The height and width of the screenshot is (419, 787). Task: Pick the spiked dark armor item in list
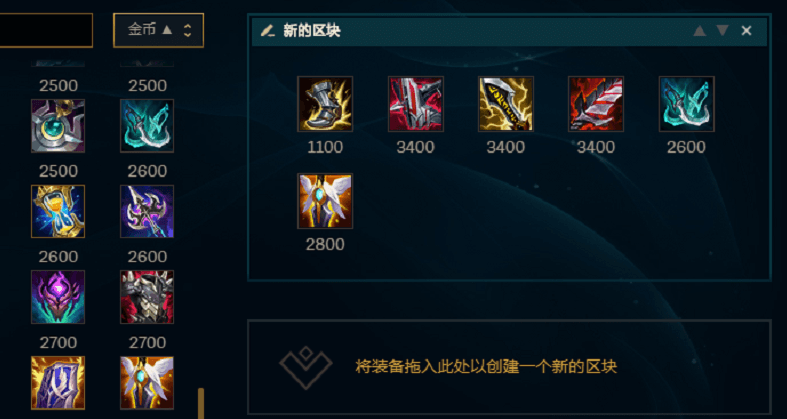coord(147,297)
